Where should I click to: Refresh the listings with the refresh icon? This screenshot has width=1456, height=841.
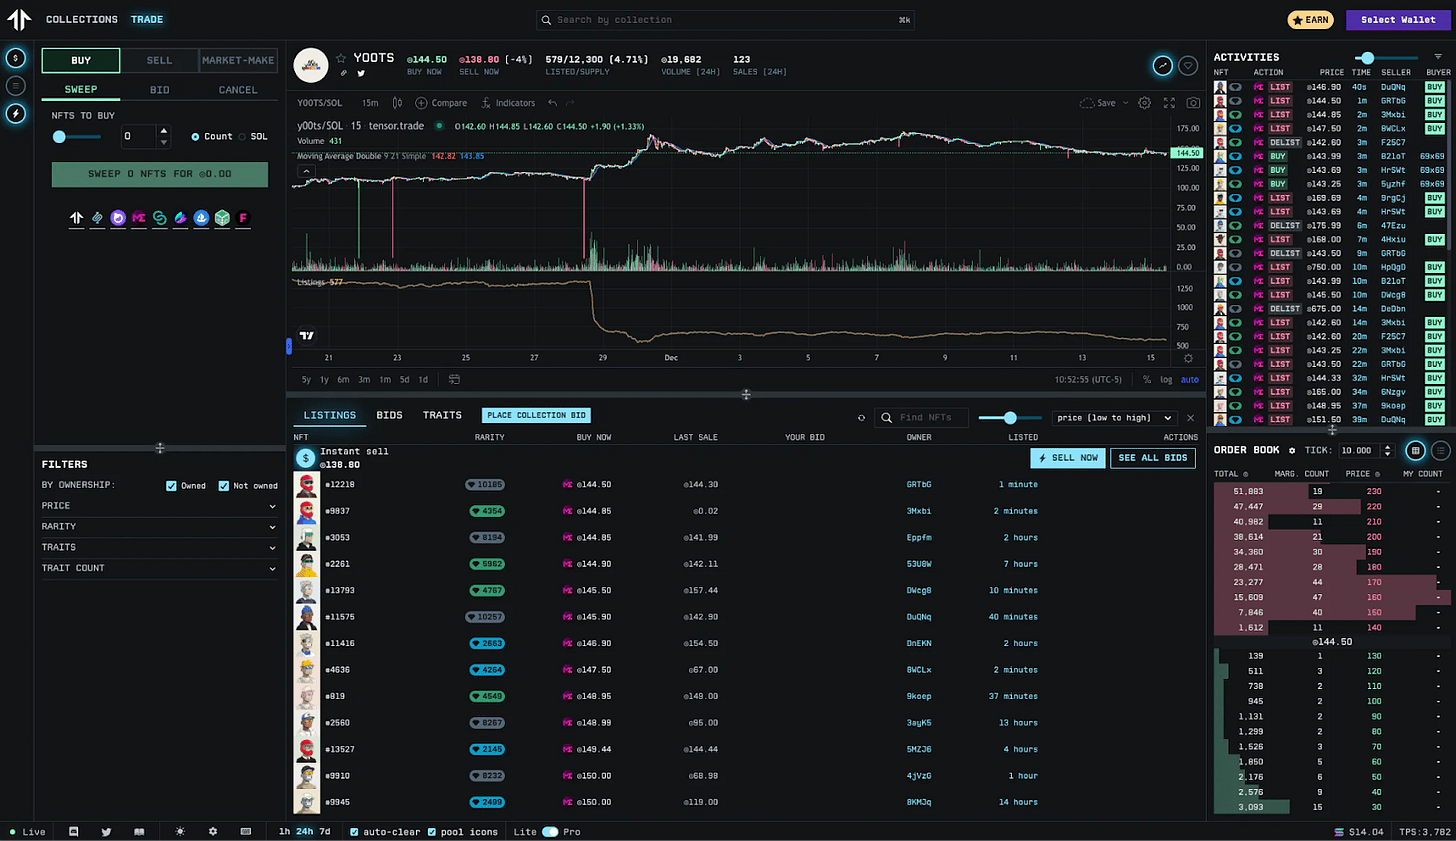coord(861,418)
